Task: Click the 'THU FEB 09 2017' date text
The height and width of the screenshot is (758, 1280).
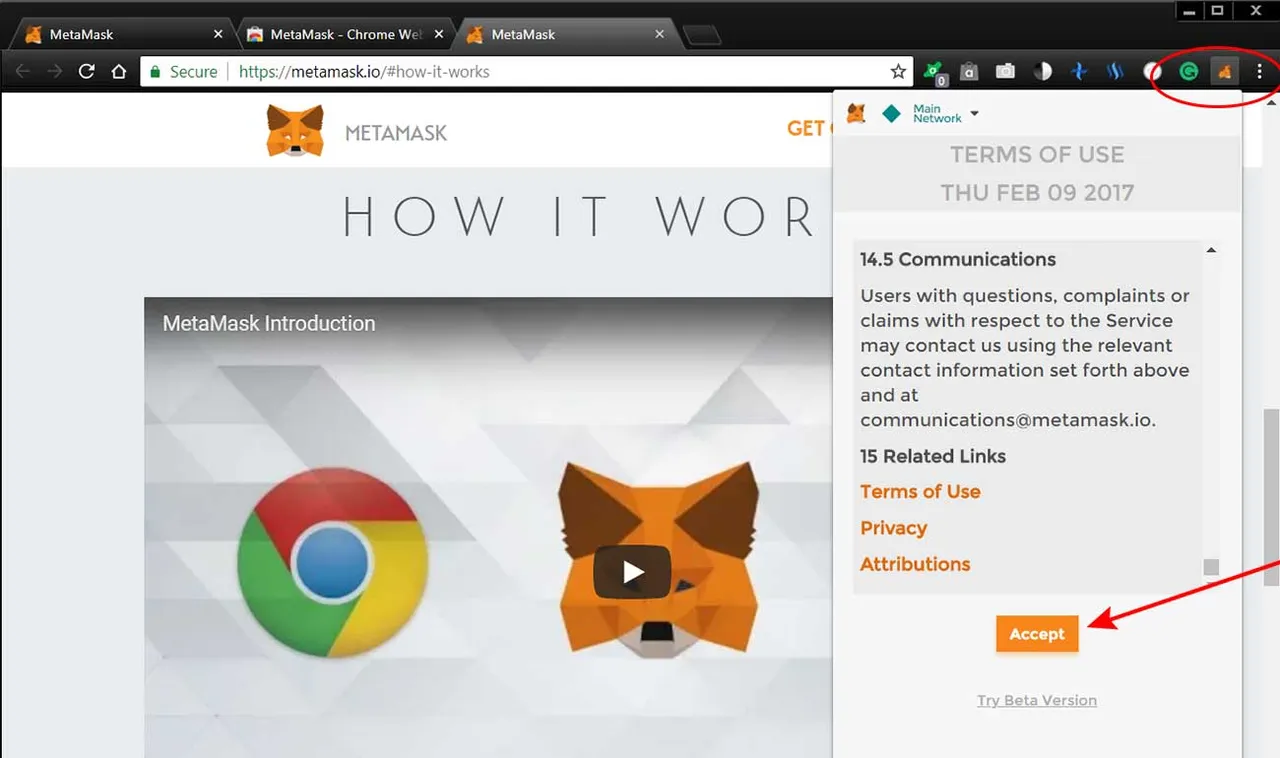Action: pos(1037,192)
